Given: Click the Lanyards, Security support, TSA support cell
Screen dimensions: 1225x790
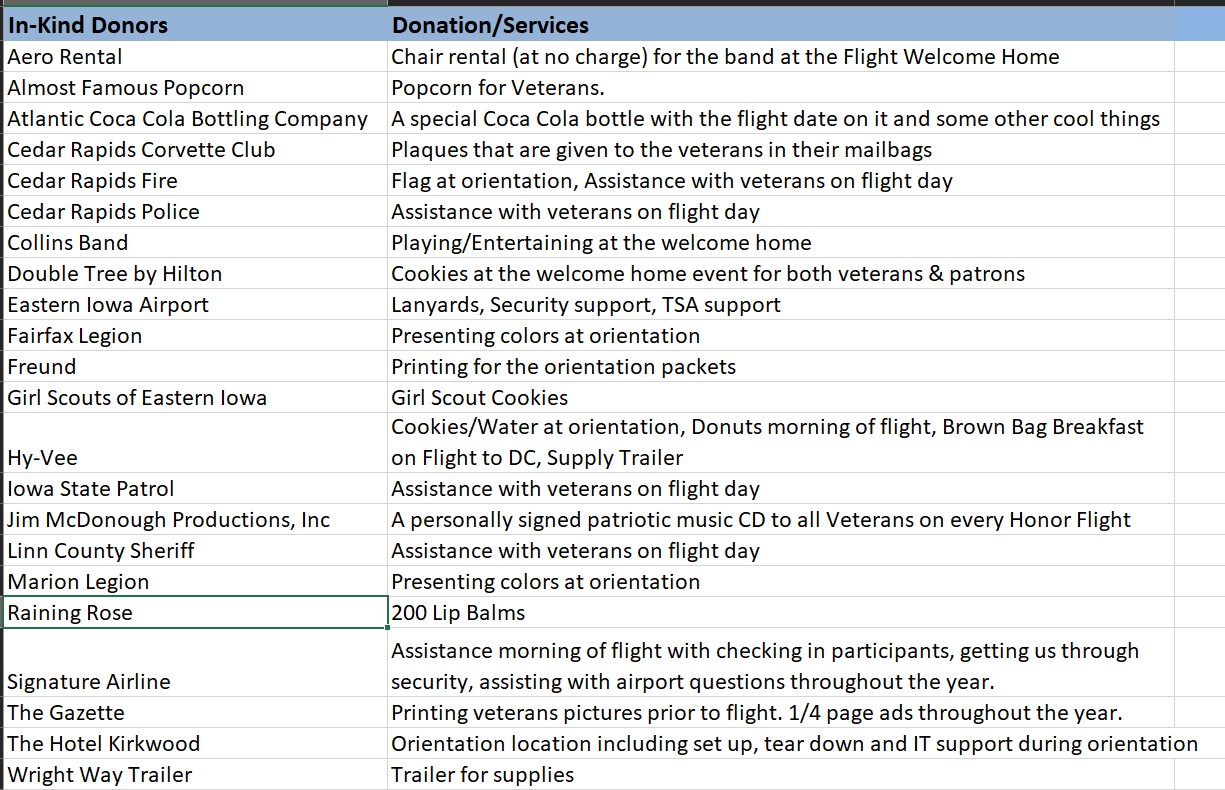Looking at the screenshot, I should click(780, 305).
